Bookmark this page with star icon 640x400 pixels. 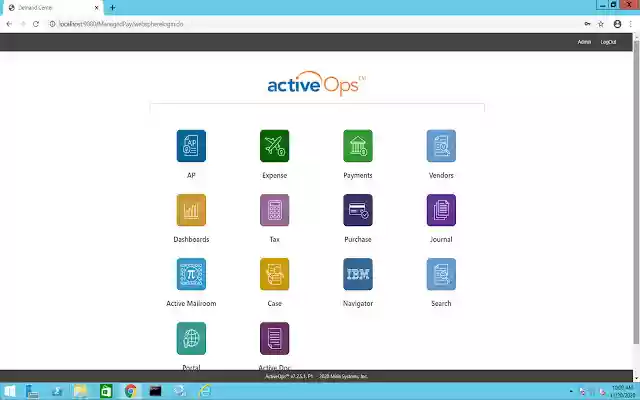pos(601,24)
